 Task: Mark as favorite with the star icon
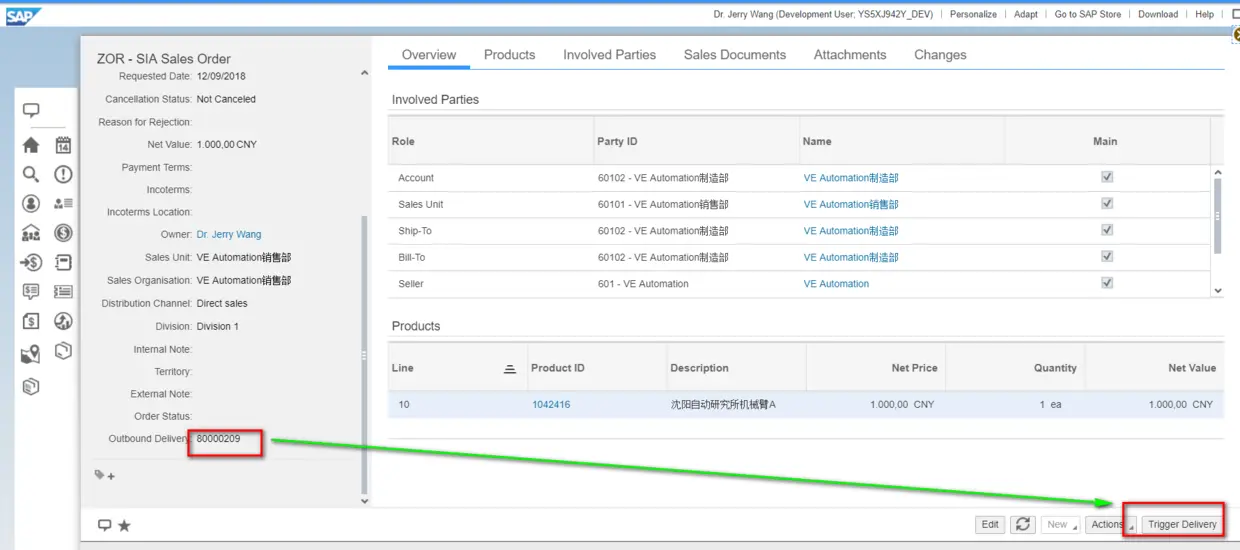124,525
